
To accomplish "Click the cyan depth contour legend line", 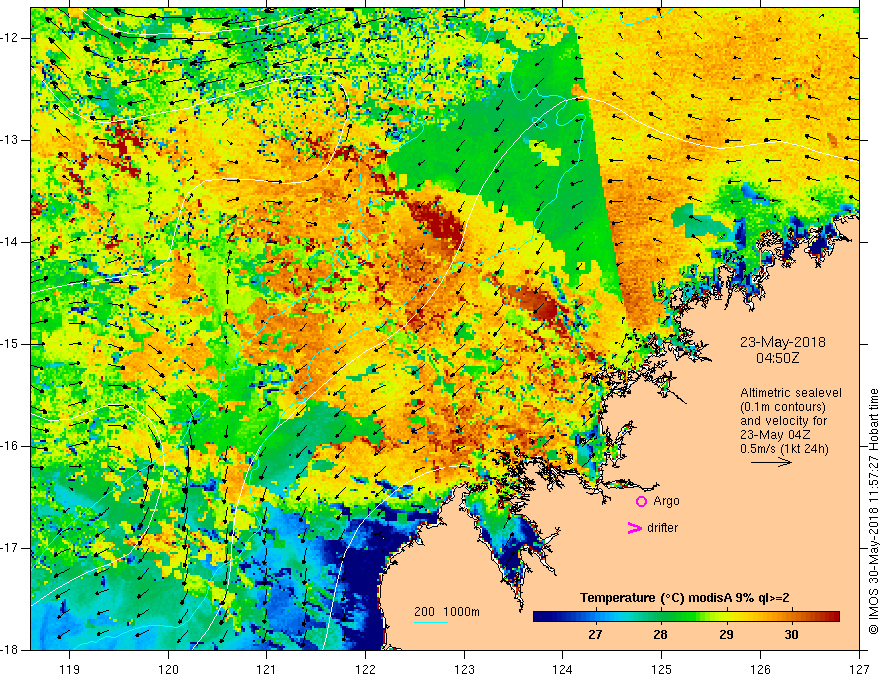I will pyautogui.click(x=431, y=622).
